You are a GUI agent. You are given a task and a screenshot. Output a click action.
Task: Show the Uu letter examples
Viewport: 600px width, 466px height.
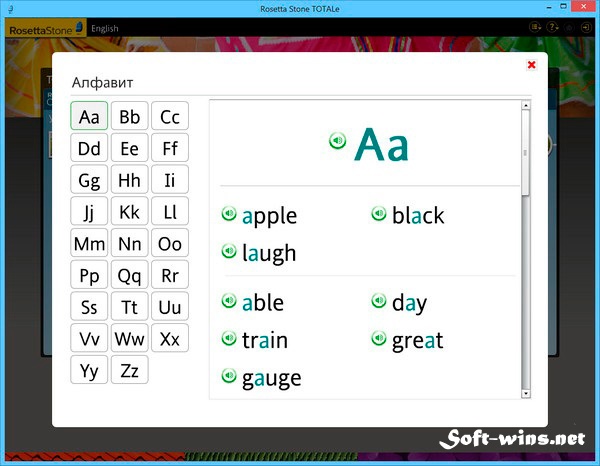point(170,306)
